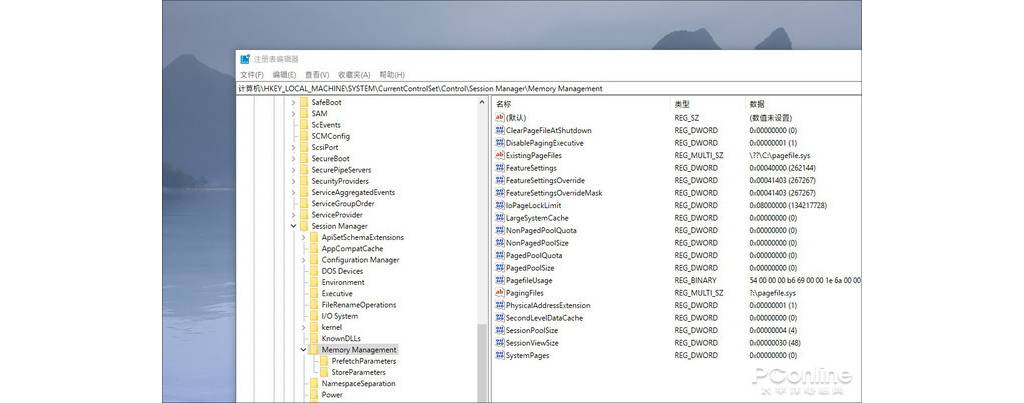Collapse the Session Manager key
1024x403 pixels.
coord(294,226)
